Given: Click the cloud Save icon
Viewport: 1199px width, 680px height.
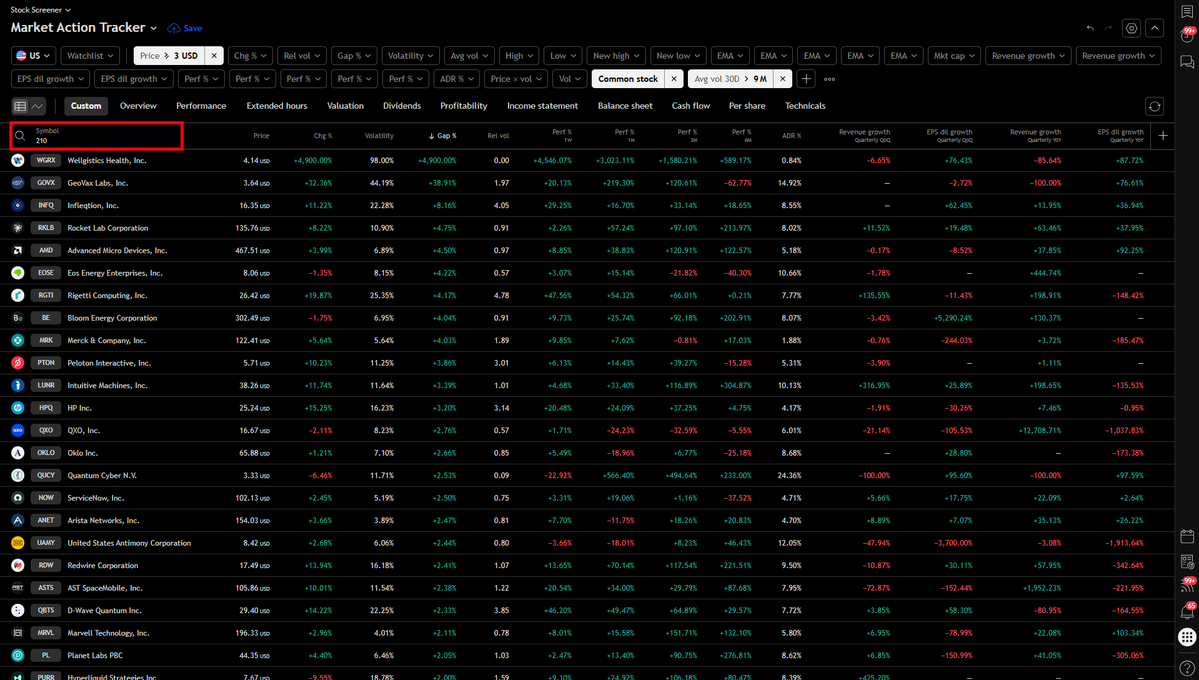Looking at the screenshot, I should (x=174, y=28).
